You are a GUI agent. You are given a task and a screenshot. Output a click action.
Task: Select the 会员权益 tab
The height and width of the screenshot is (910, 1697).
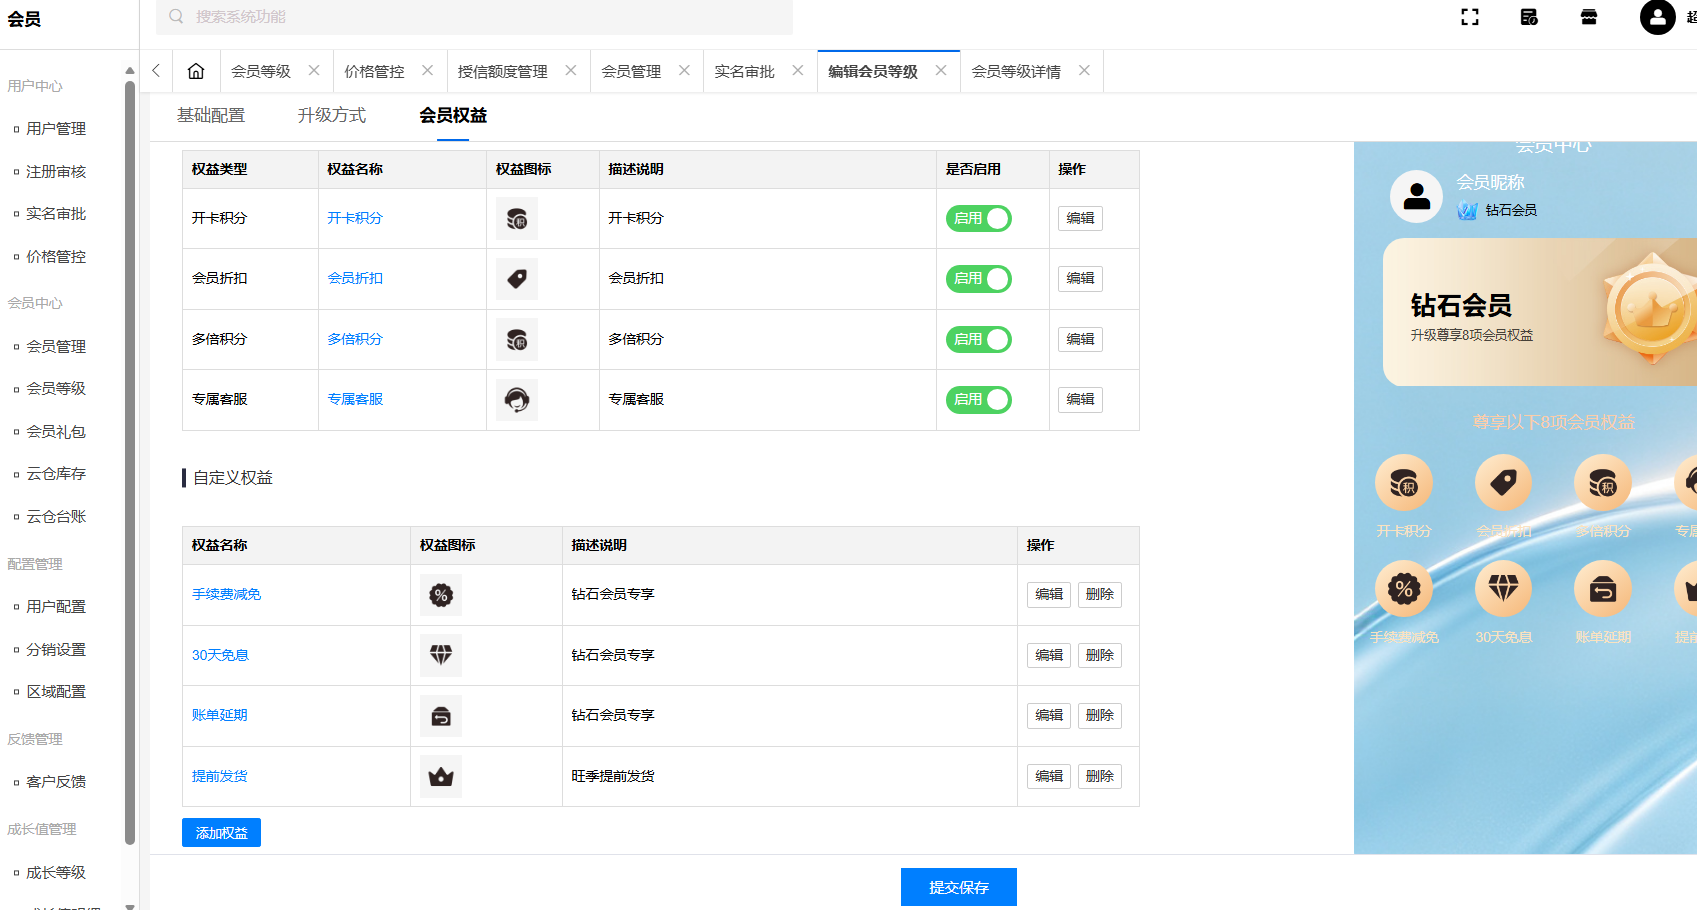tap(453, 115)
